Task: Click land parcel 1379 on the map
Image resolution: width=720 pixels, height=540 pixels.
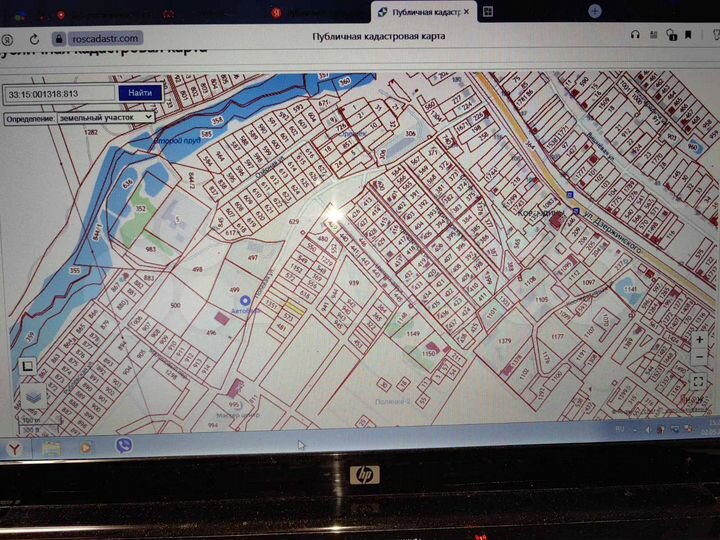Action: 504,342
